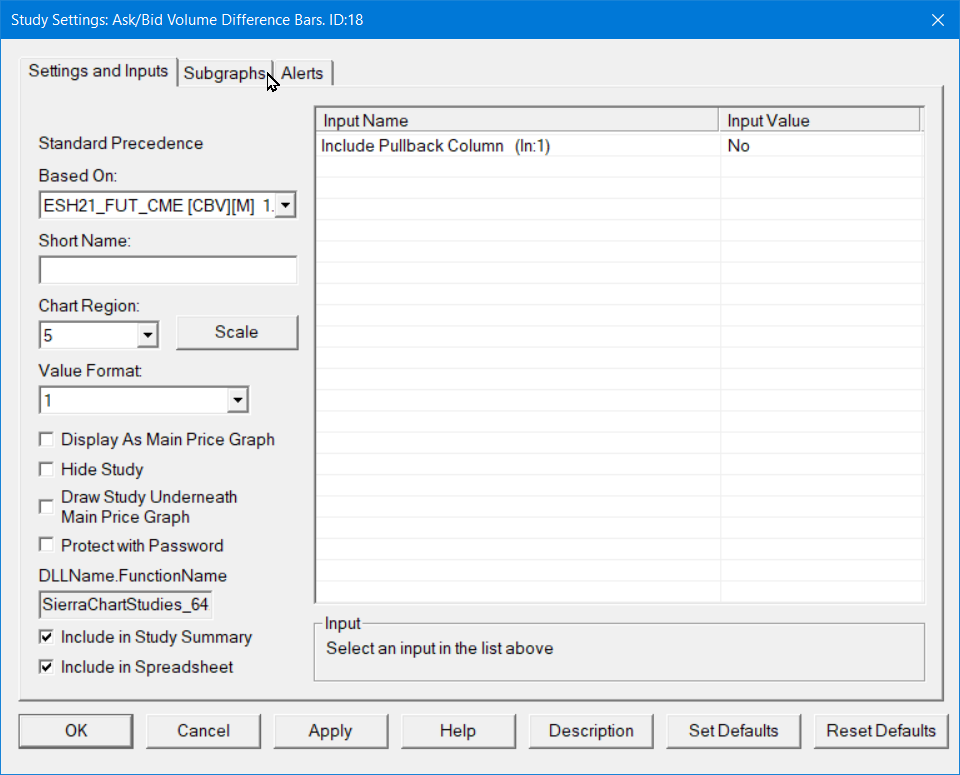This screenshot has width=960, height=775.
Task: Open the Based On dropdown
Action: point(285,205)
